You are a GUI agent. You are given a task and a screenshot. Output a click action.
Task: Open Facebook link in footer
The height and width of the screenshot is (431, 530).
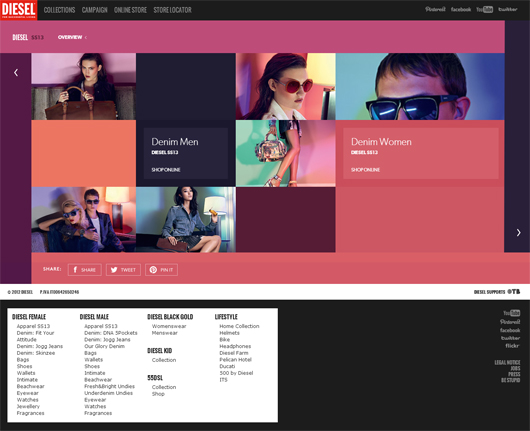[510, 330]
